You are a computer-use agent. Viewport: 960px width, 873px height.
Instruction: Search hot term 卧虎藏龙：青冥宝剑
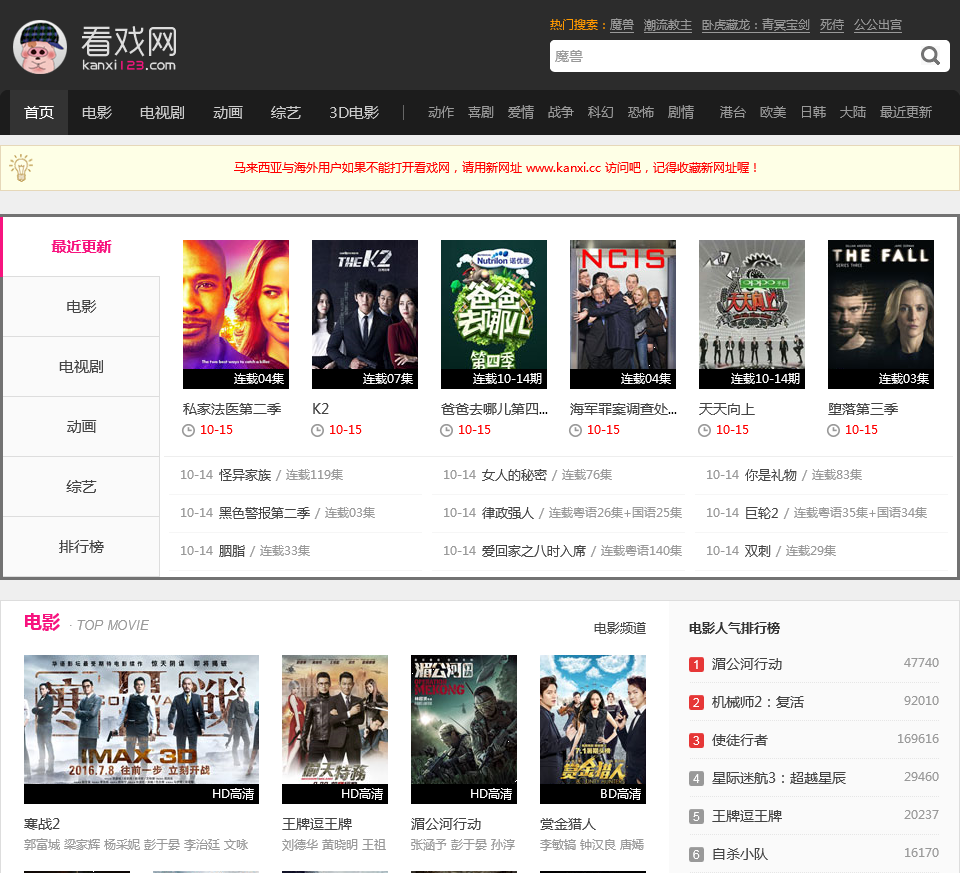tap(756, 25)
